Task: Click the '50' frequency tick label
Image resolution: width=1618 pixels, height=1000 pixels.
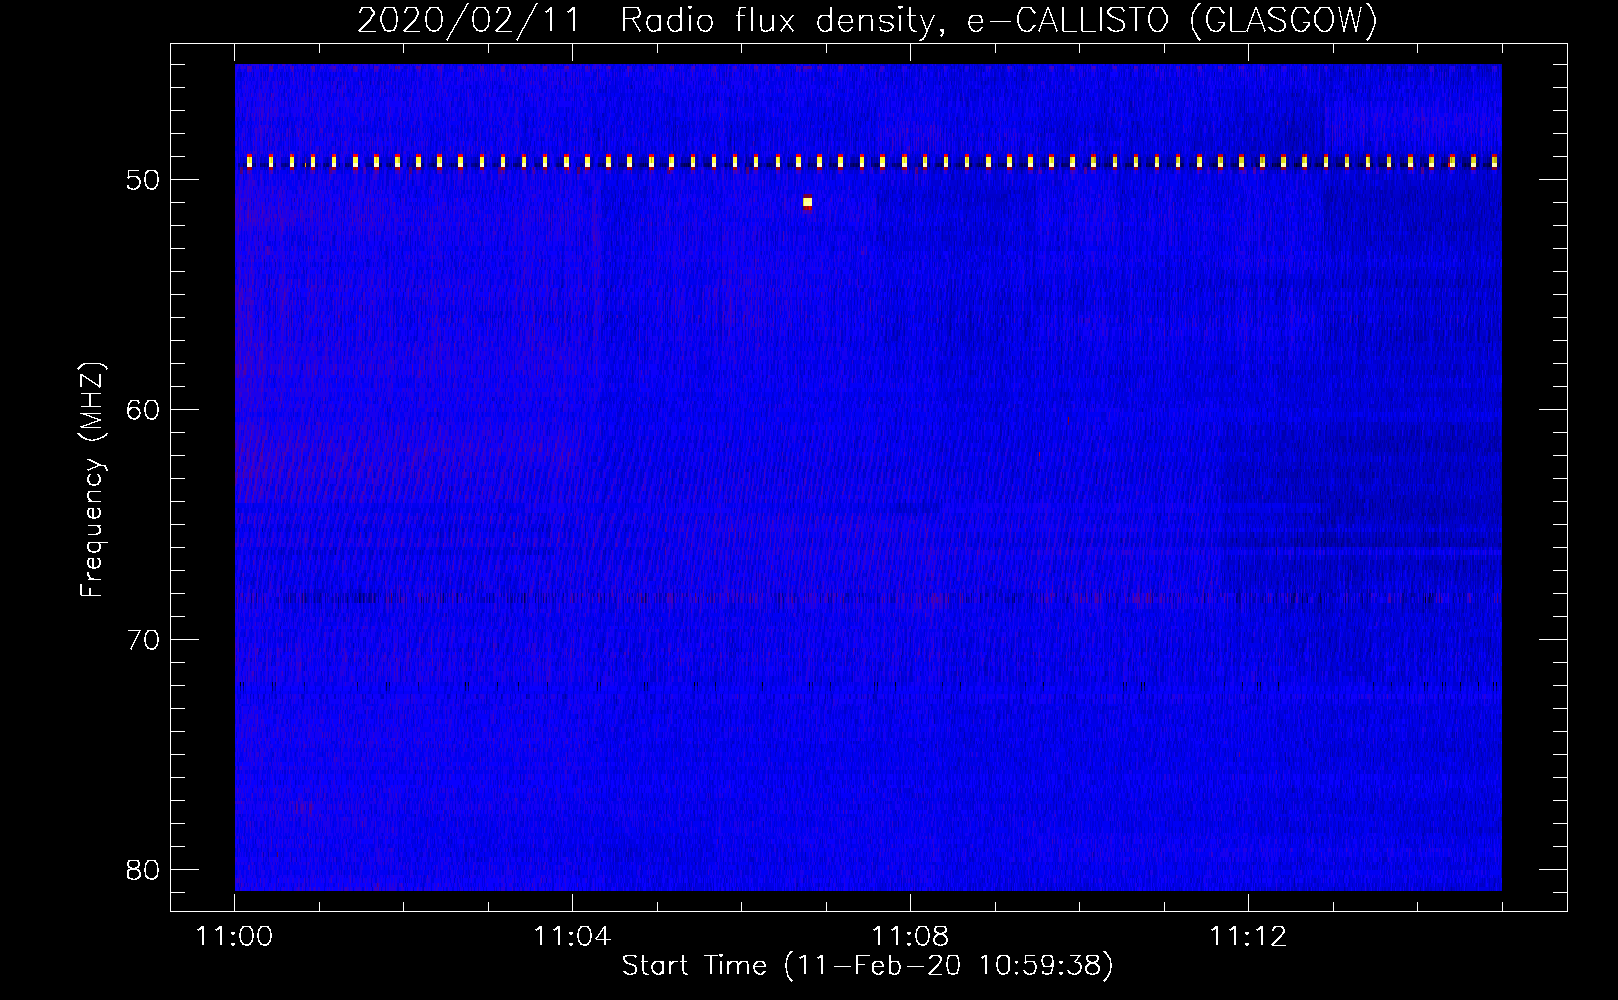Action: point(144,180)
